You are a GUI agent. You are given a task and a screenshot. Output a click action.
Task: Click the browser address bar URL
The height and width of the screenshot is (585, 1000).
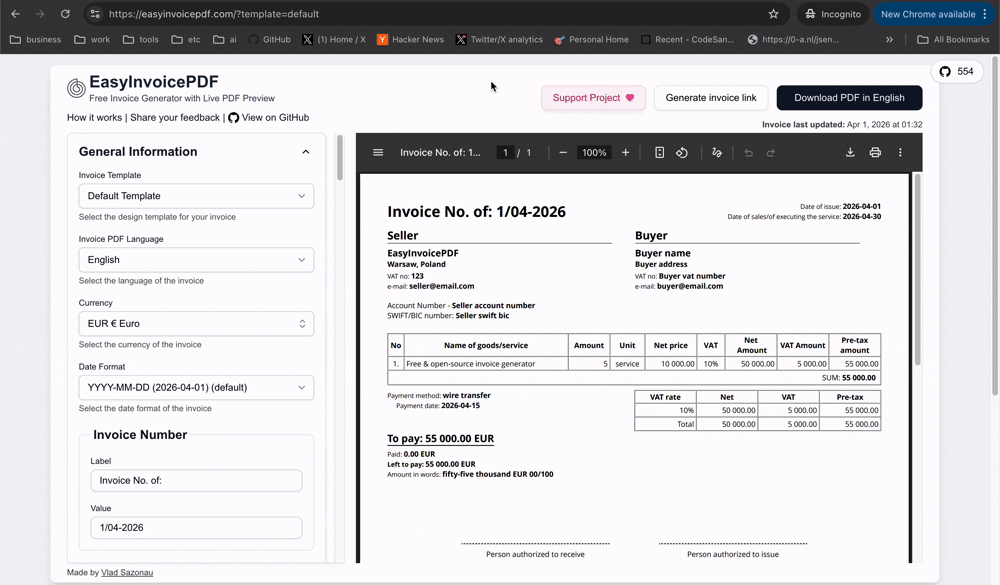pyautogui.click(x=214, y=14)
